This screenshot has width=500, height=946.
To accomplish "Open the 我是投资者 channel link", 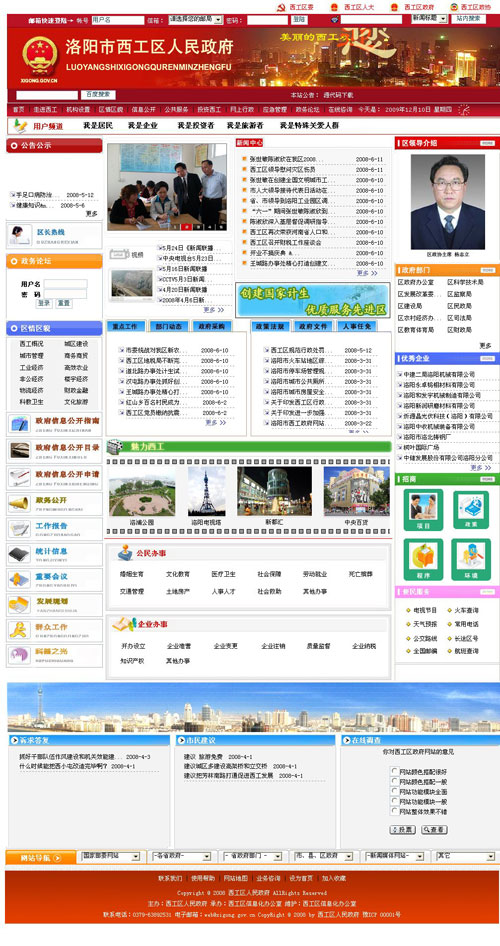I will tap(195, 126).
